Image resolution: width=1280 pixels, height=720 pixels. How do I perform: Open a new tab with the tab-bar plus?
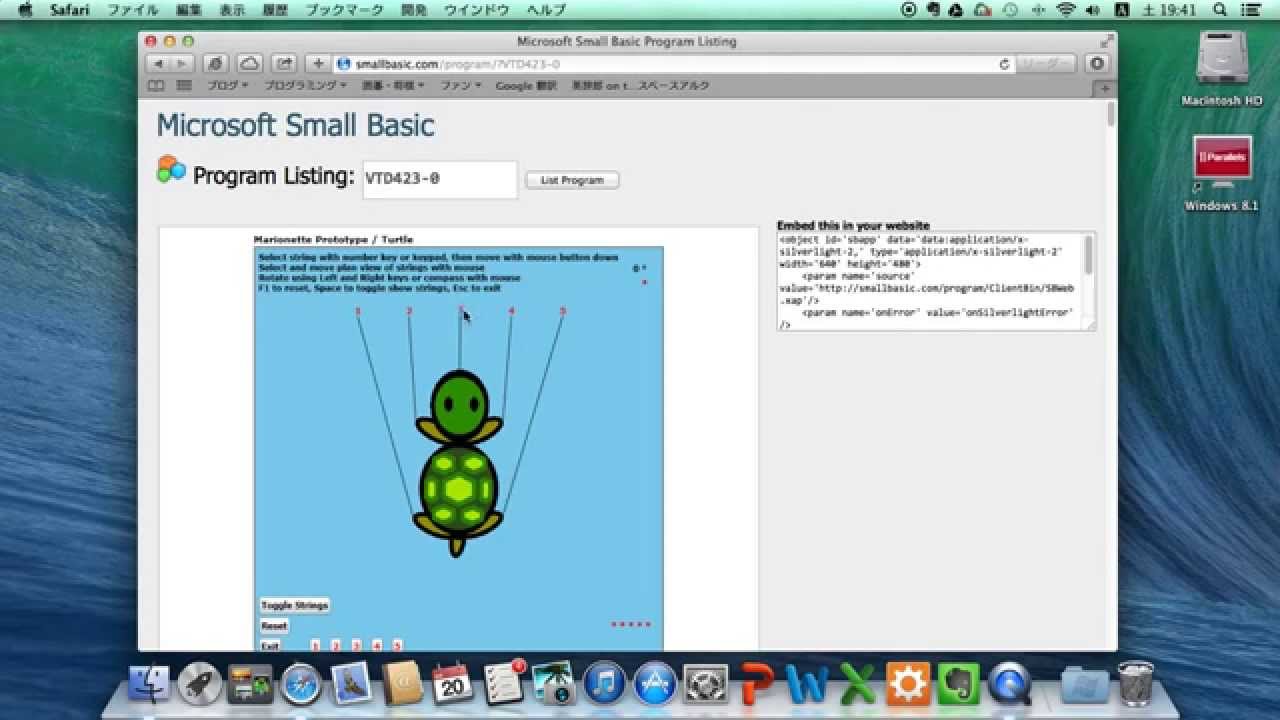[1106, 88]
